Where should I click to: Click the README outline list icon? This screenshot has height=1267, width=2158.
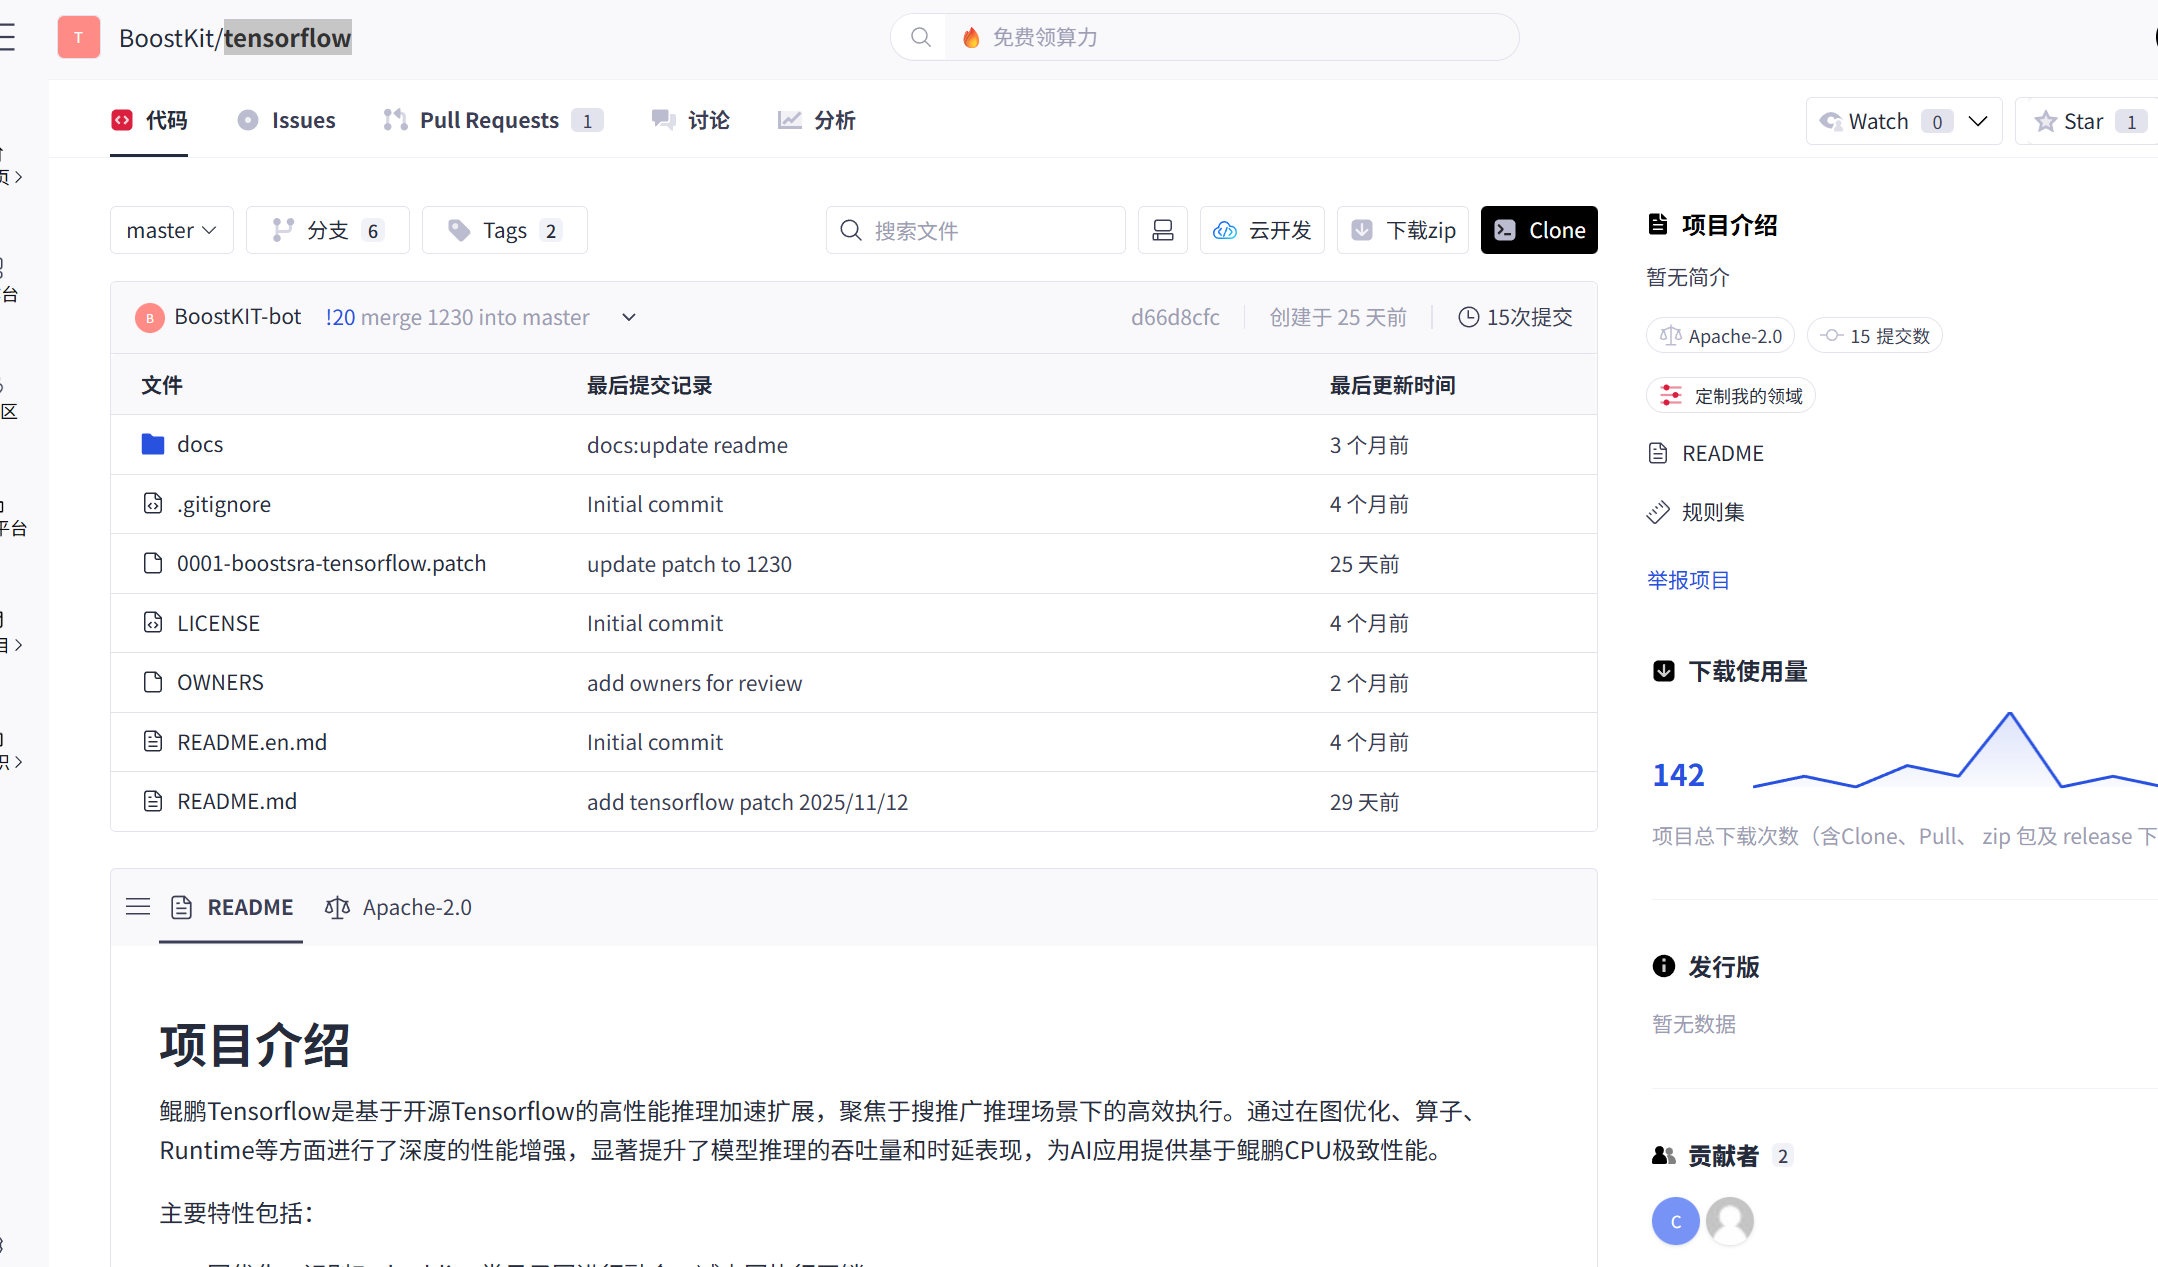pos(138,907)
